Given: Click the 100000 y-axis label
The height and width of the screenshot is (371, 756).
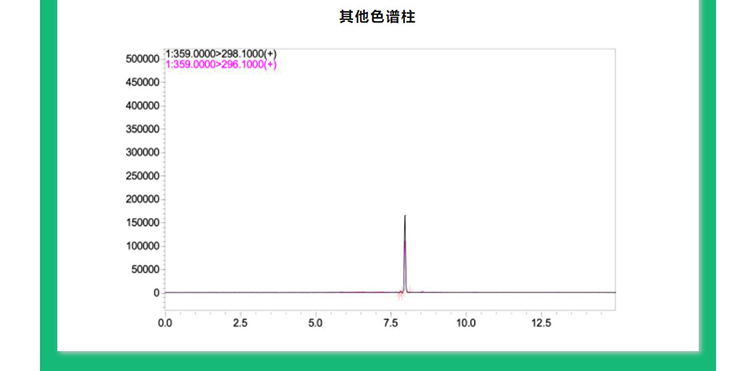Looking at the screenshot, I should click(142, 246).
